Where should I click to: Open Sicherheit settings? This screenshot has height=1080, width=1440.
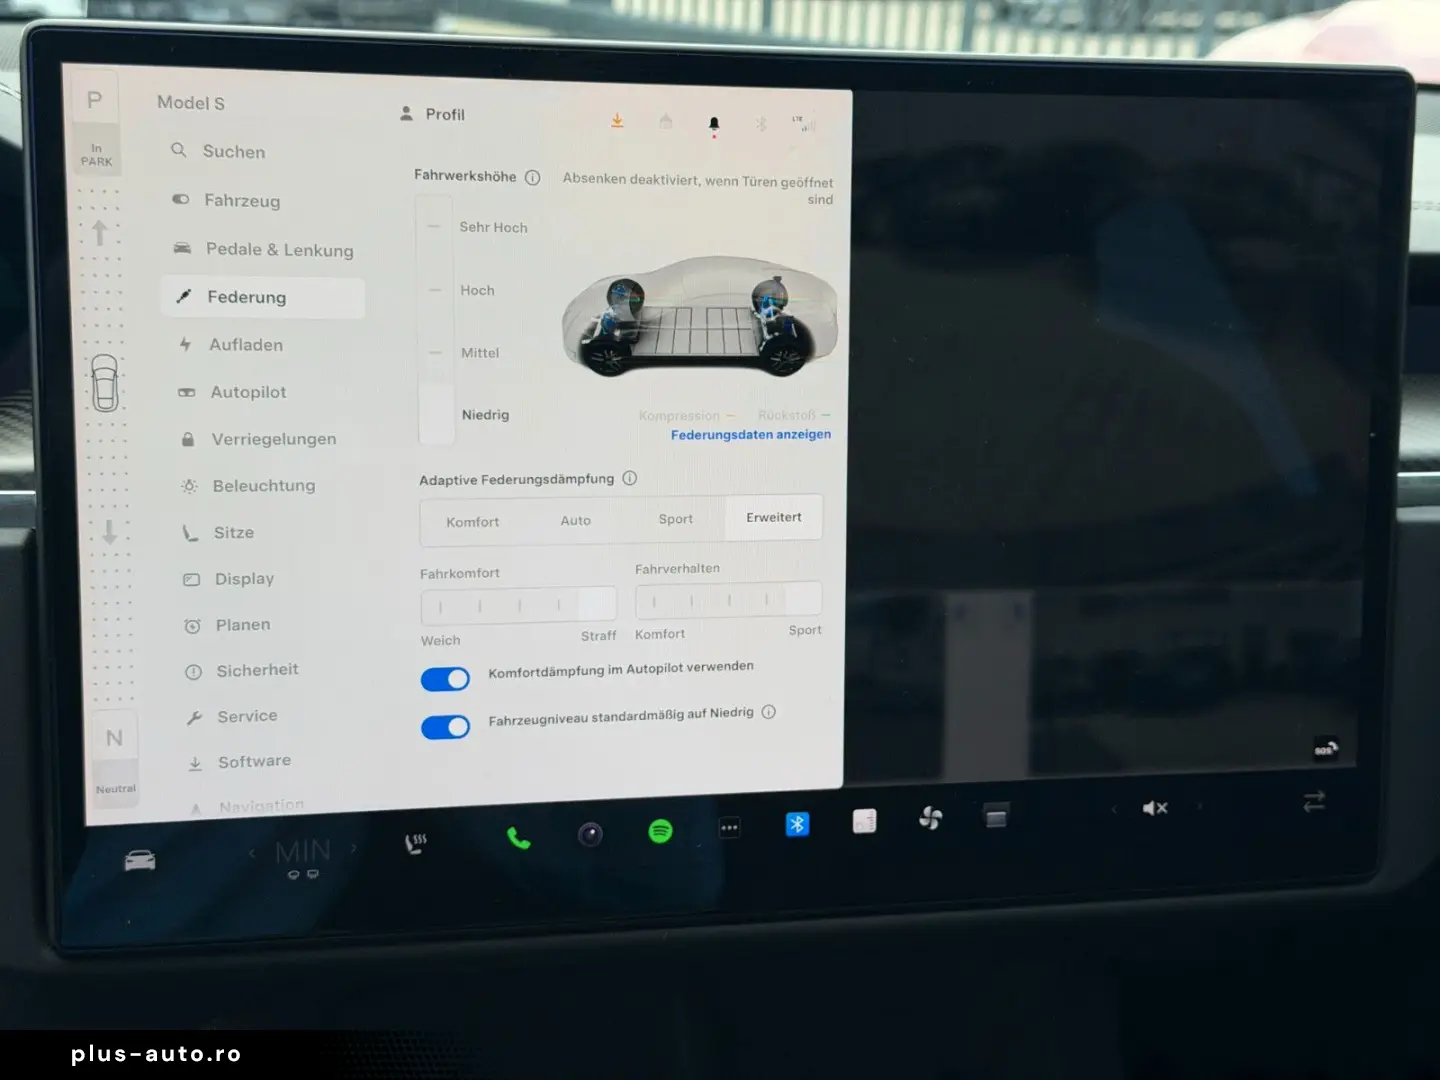click(242, 671)
